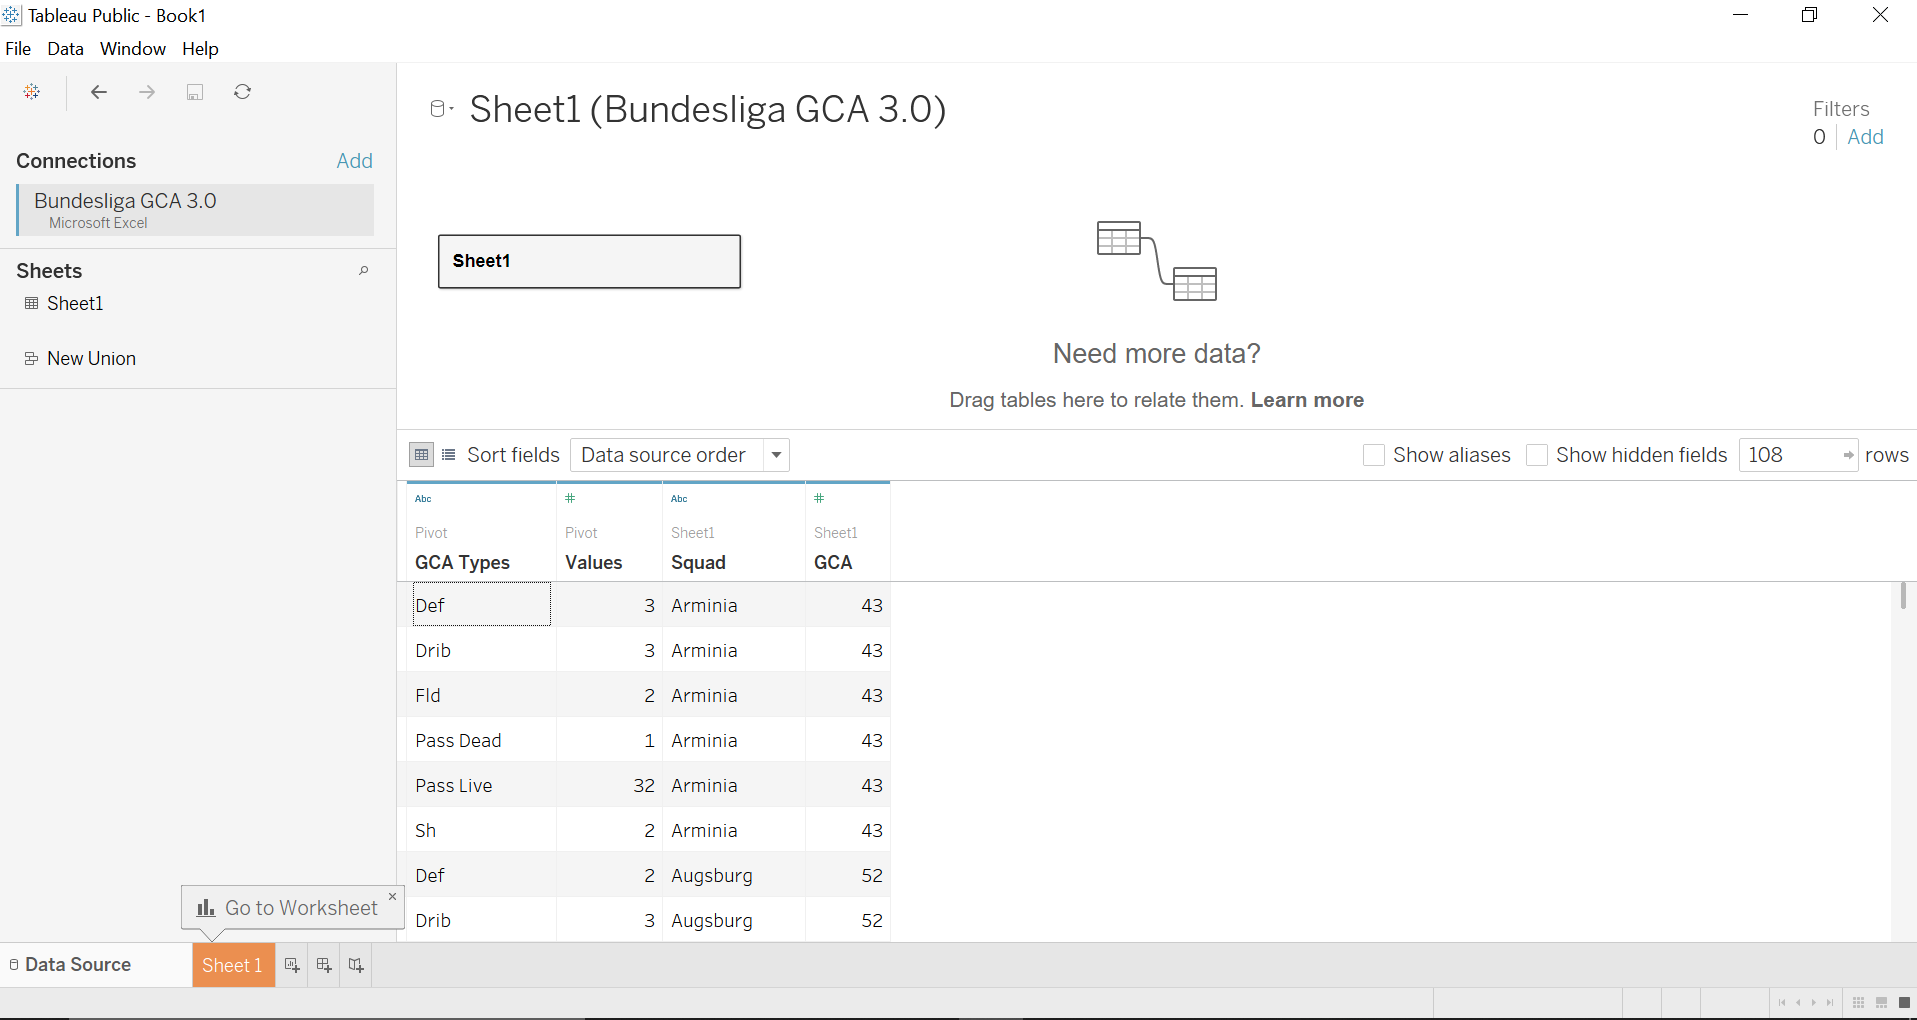Select the Bundesliga GCA 3.0 connection
This screenshot has width=1917, height=1020.
coord(195,210)
